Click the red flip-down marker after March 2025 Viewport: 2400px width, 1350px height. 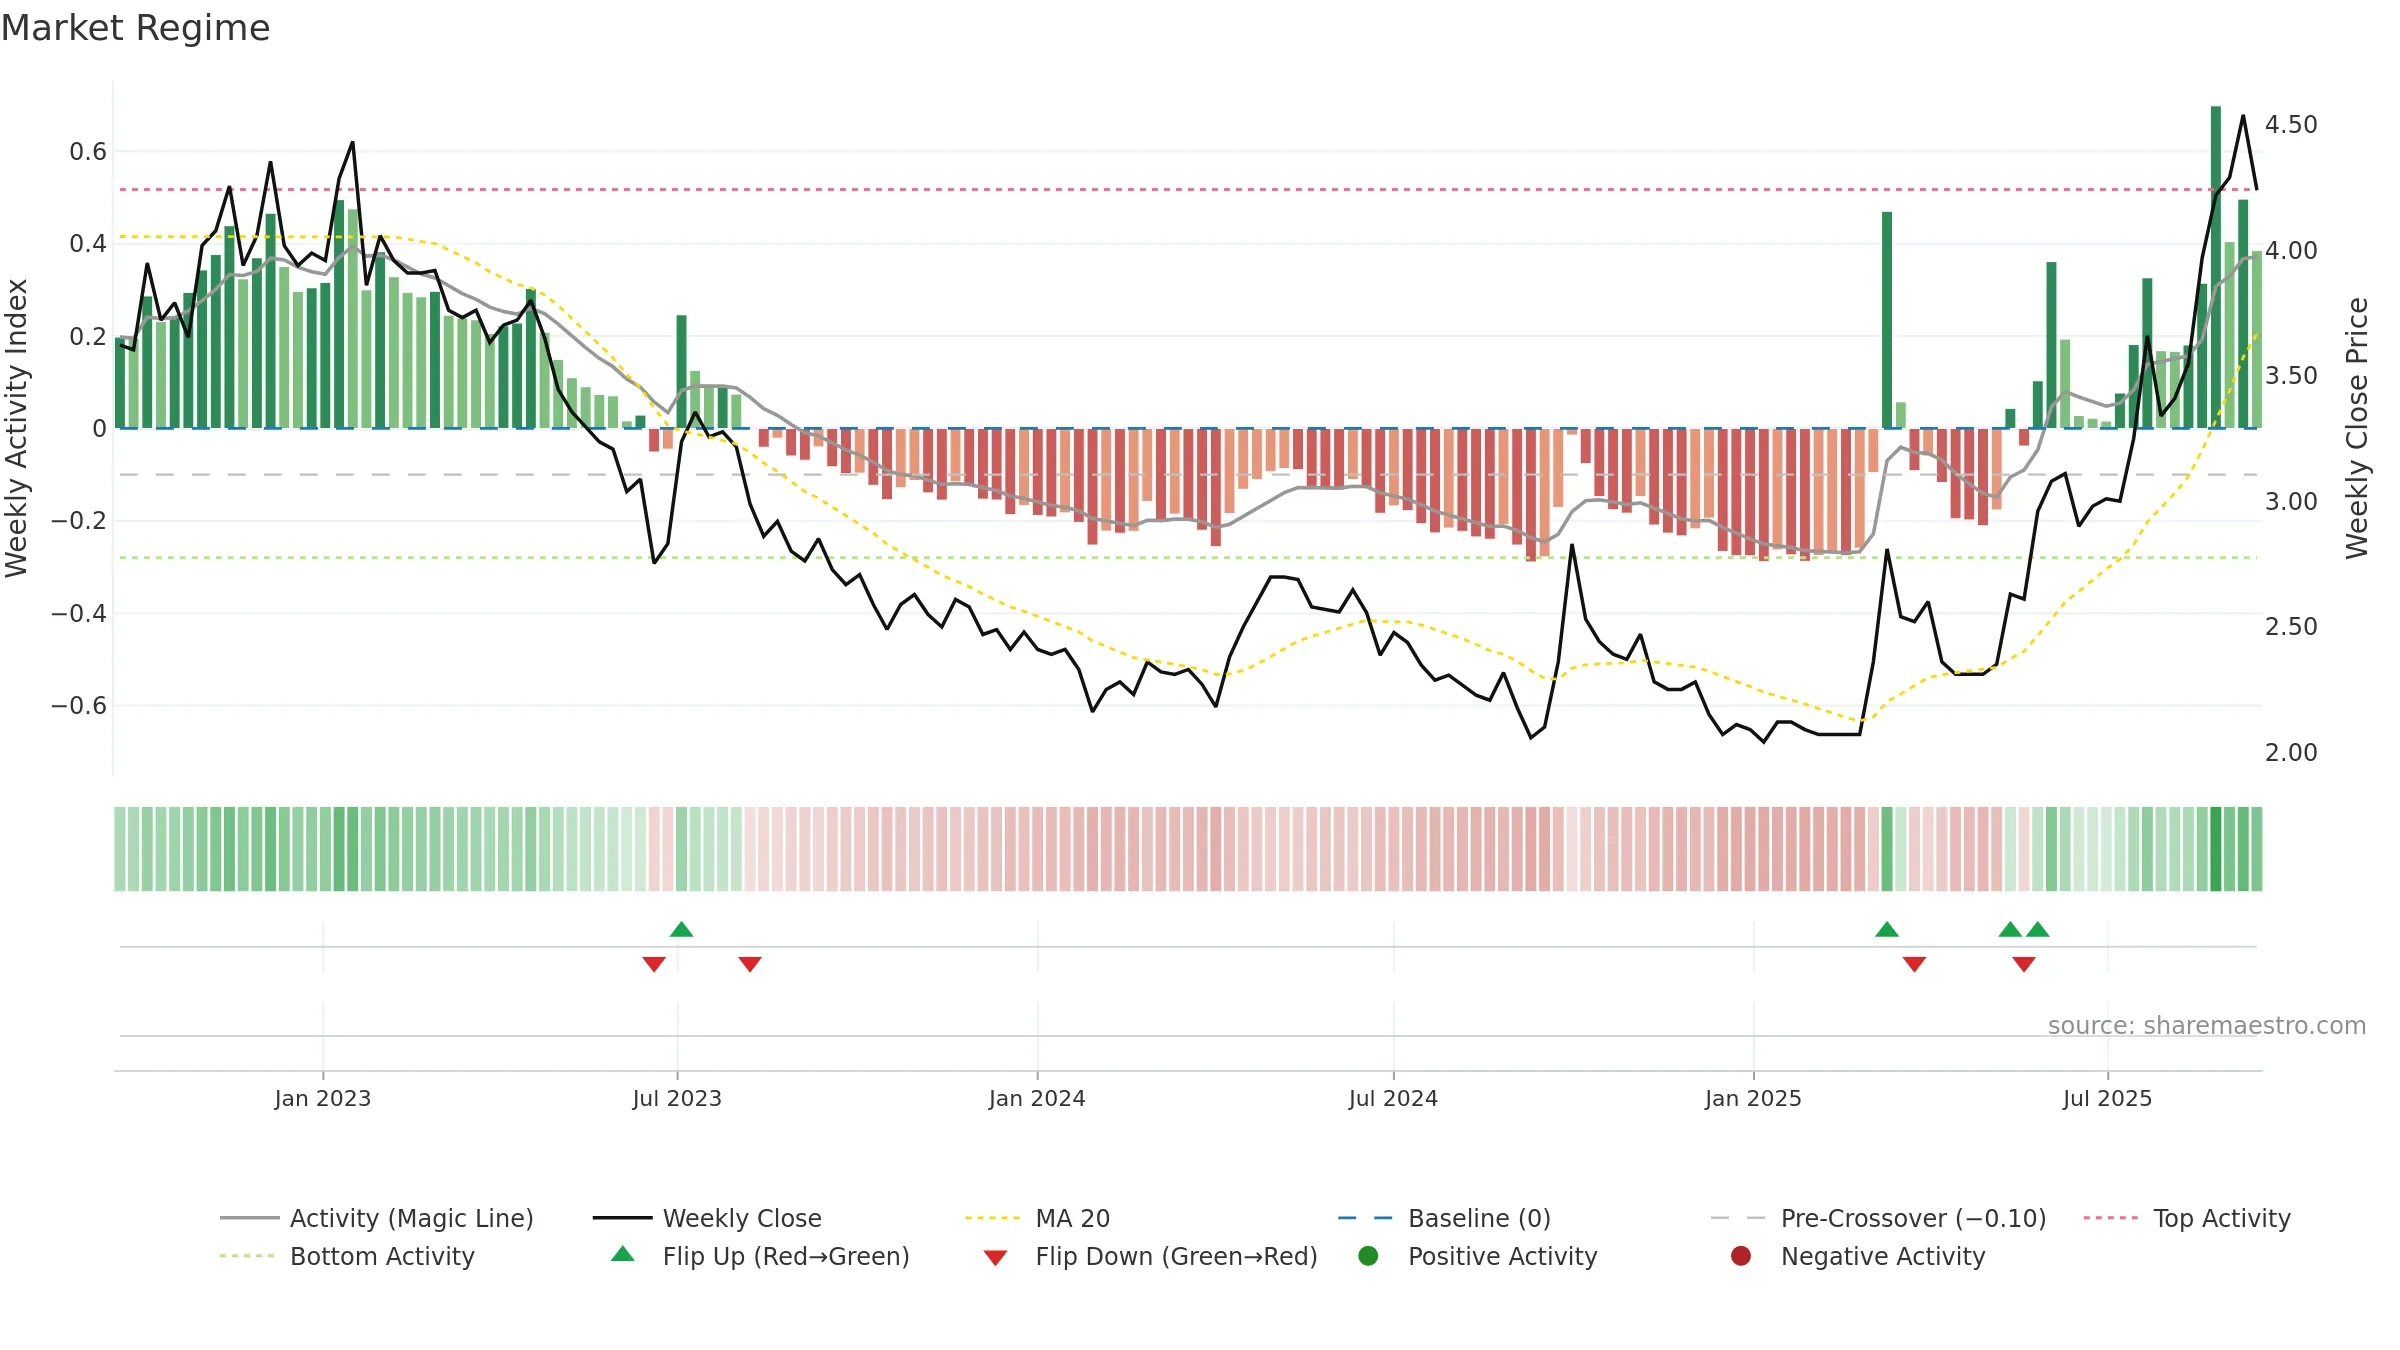1914,964
